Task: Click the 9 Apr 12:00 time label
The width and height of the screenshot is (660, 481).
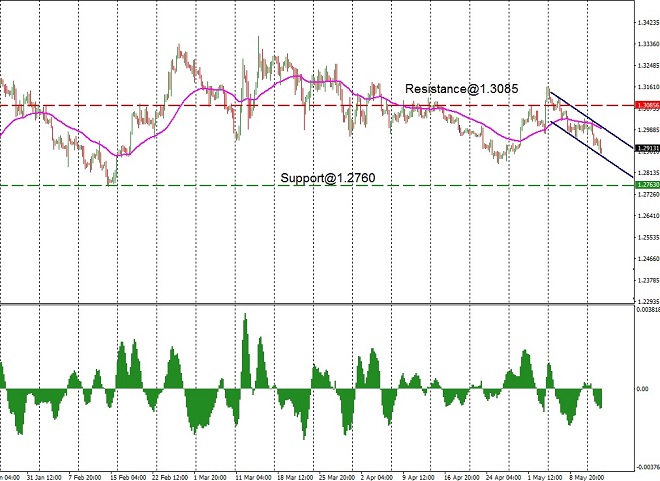Action: pyautogui.click(x=418, y=478)
